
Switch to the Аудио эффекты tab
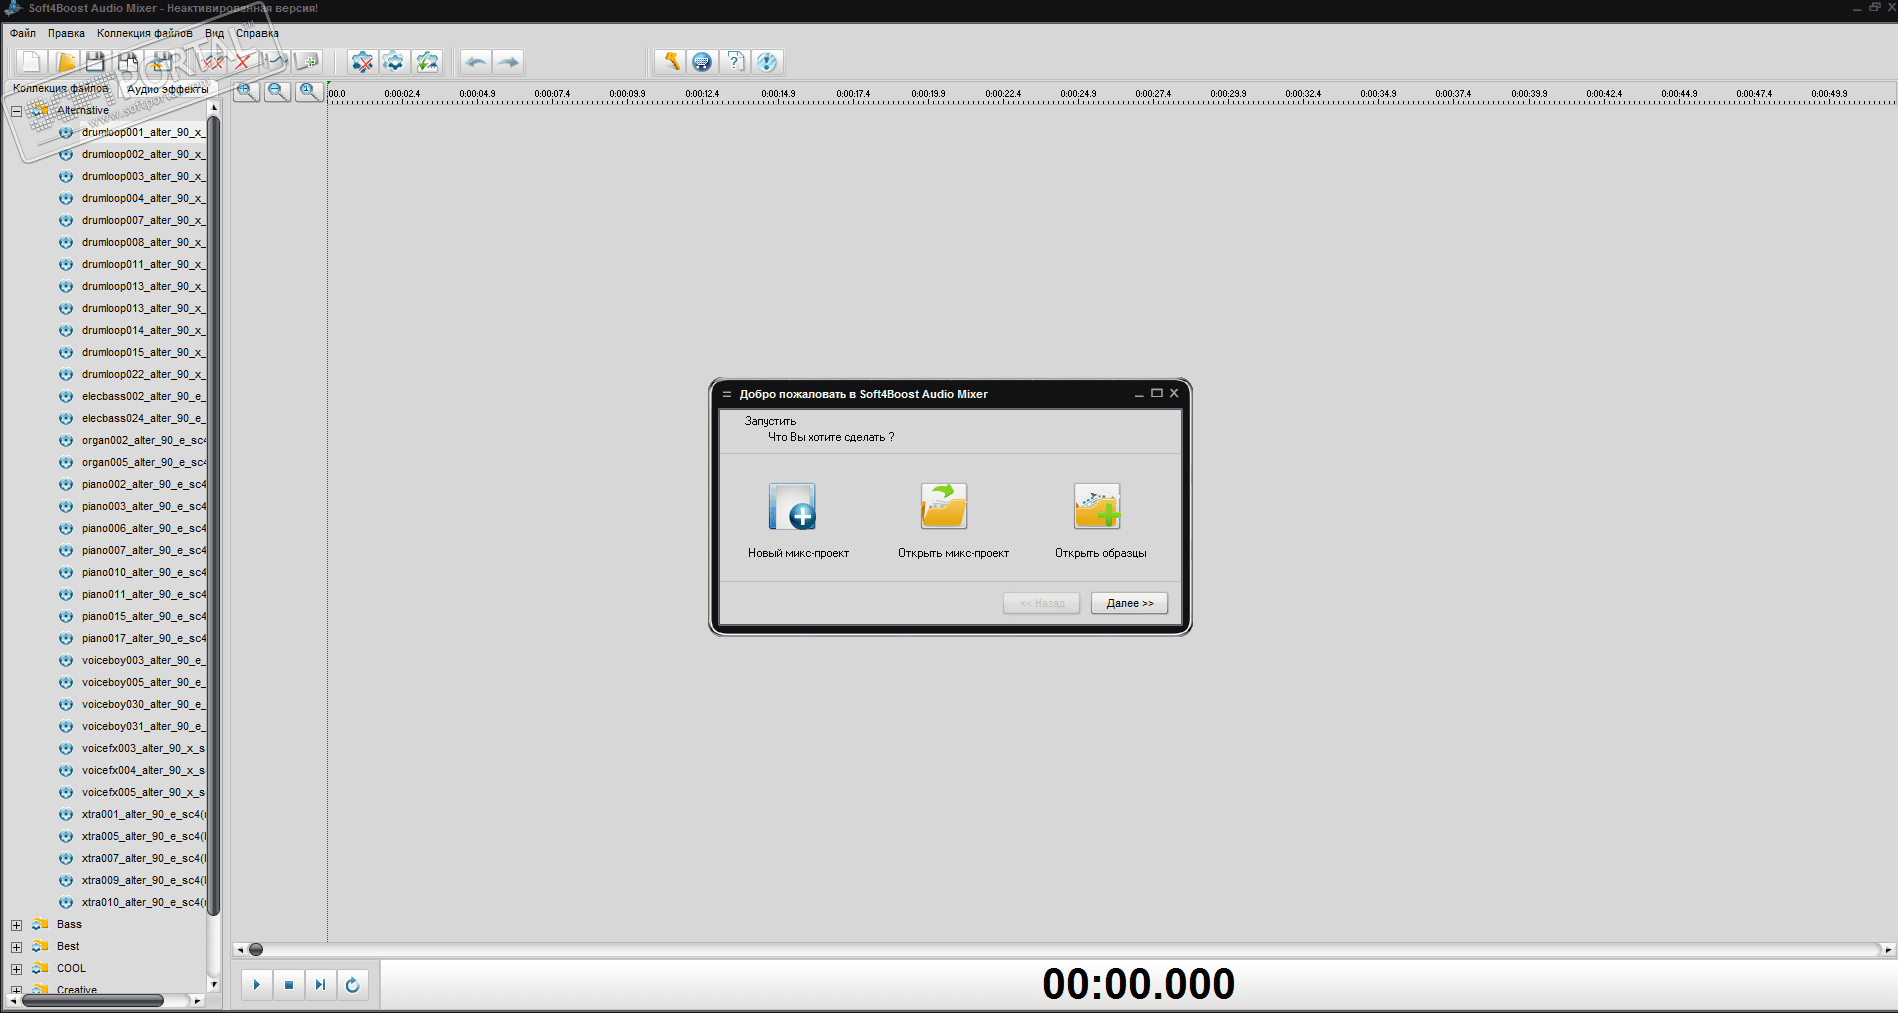[168, 89]
